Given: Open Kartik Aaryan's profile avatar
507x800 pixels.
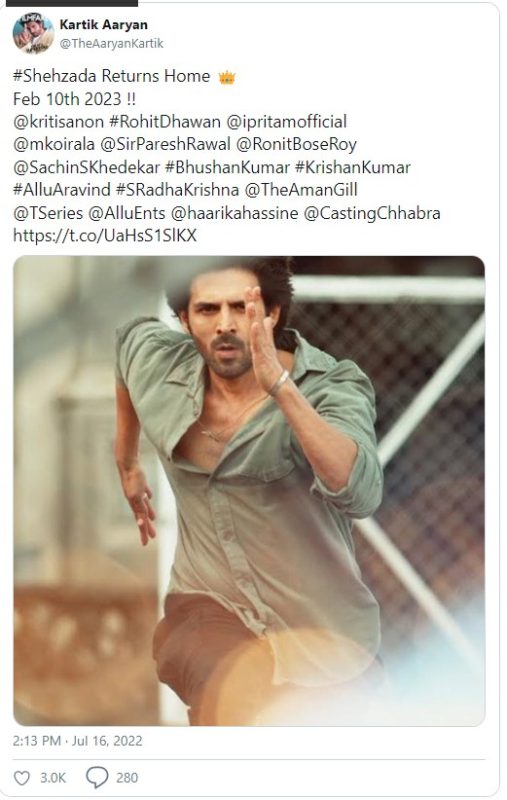Looking at the screenshot, I should tap(33, 33).
